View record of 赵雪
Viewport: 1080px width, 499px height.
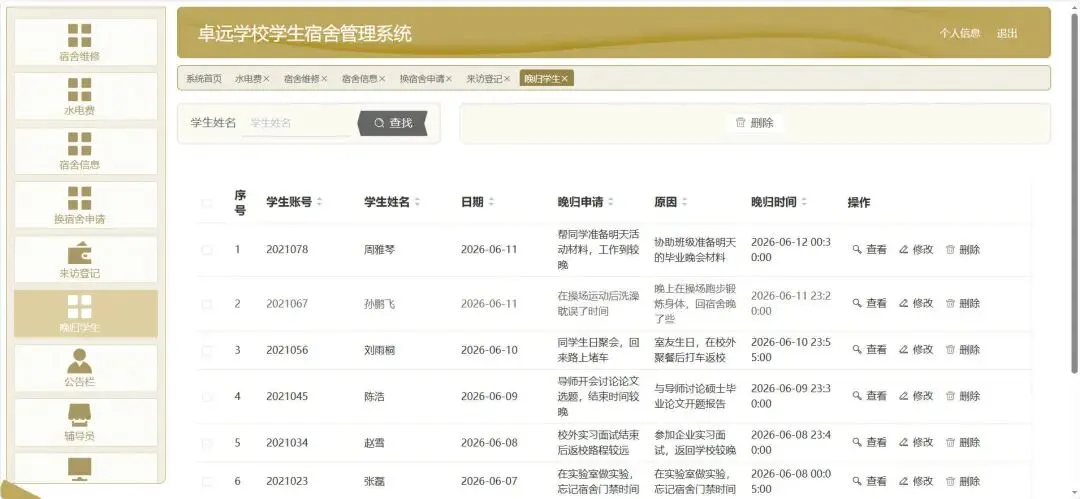869,442
